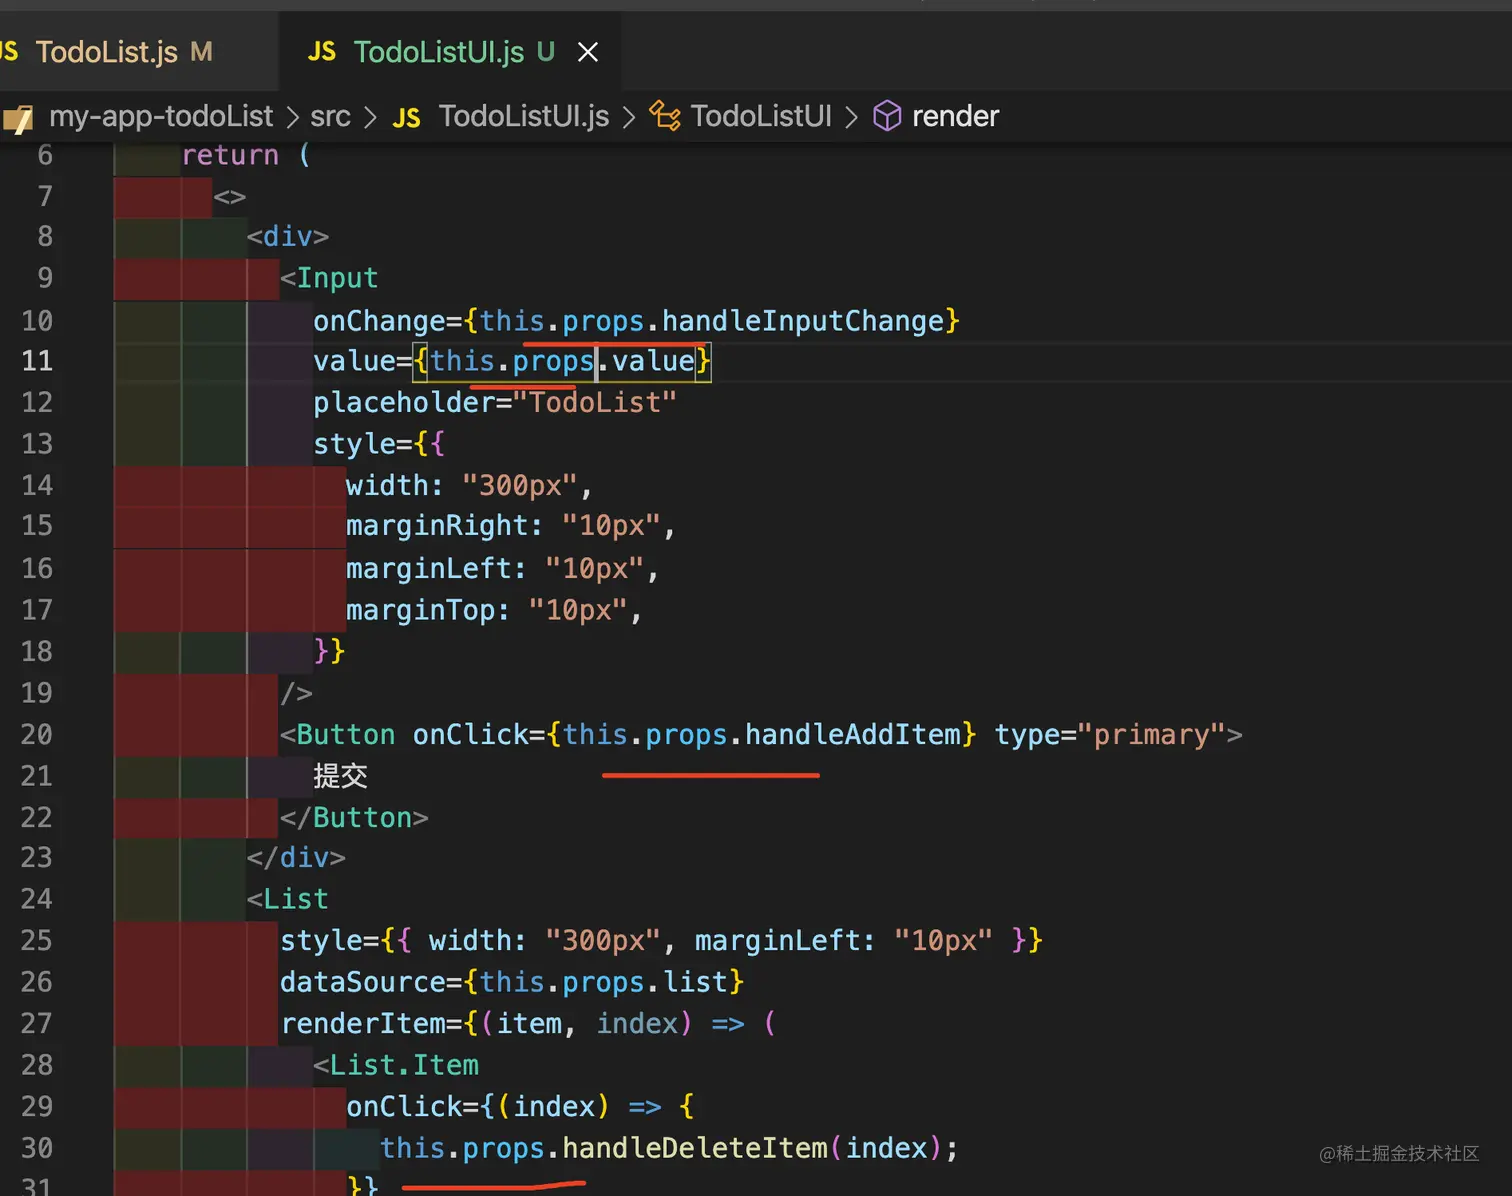Click the folder icon in the breadcrumb
This screenshot has height=1196, width=1512.
pos(18,118)
